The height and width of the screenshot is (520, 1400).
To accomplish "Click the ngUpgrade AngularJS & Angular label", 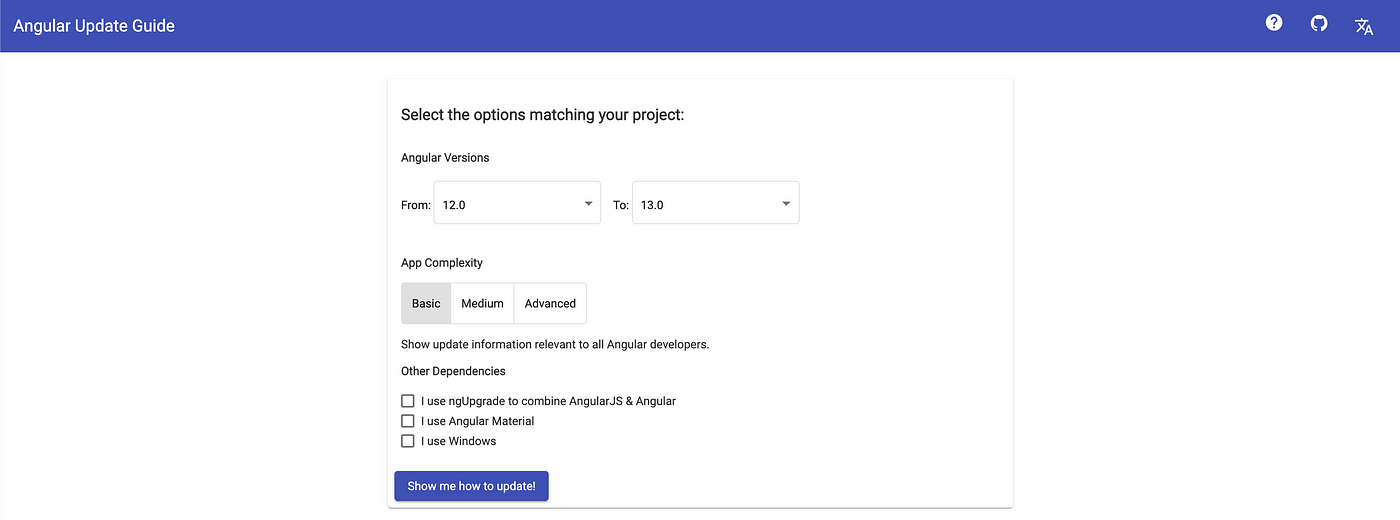I will tap(548, 401).
